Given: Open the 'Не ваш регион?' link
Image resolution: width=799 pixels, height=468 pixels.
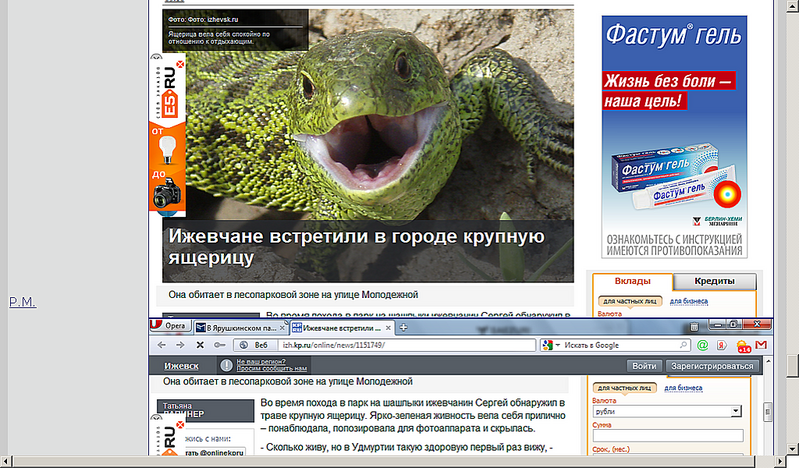Looking at the screenshot, I should coord(261,361).
